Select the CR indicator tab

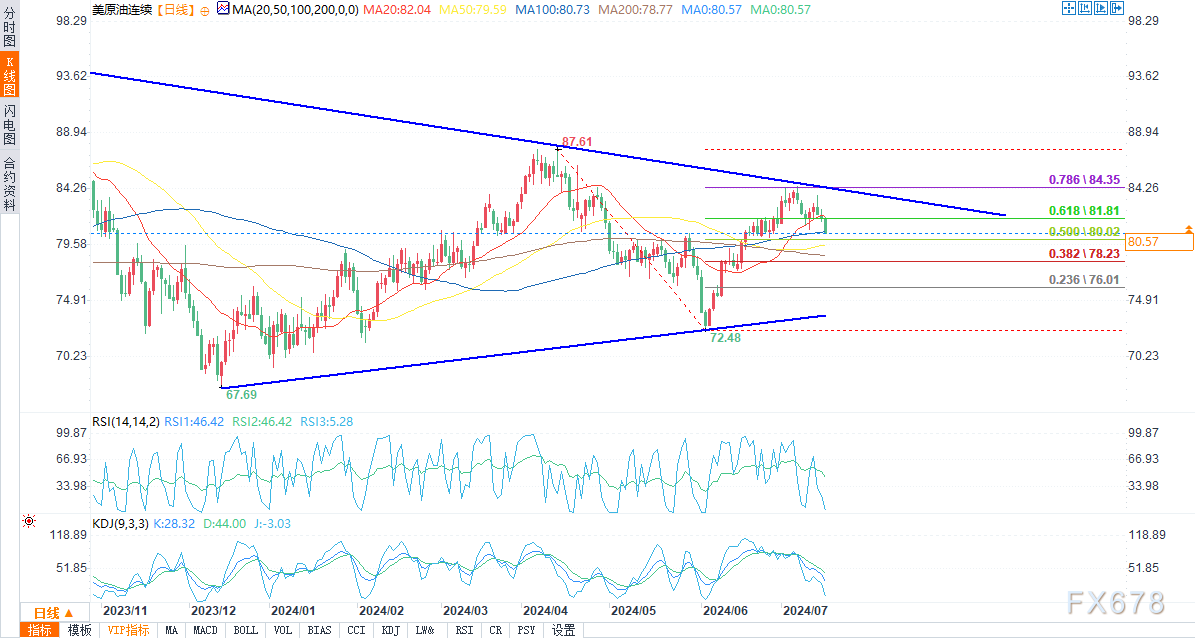tap(495, 630)
